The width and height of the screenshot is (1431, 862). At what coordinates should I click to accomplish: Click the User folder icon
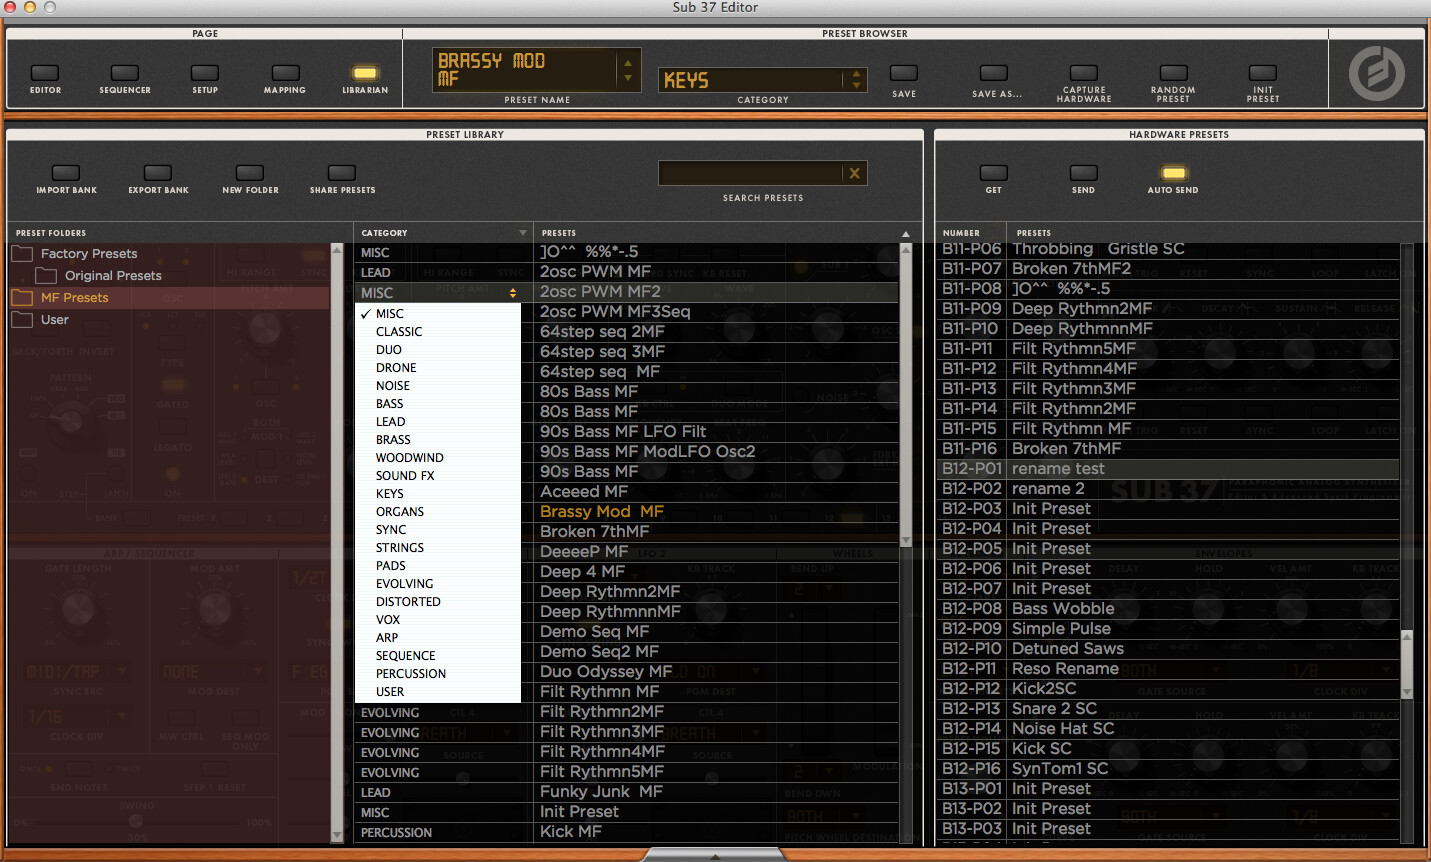(22, 320)
